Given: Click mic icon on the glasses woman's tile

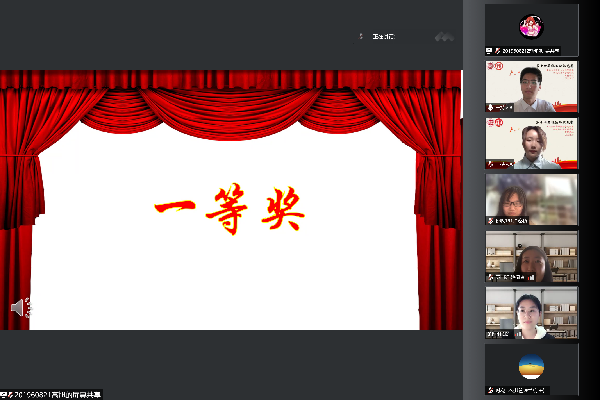Looking at the screenshot, I should tap(490, 220).
